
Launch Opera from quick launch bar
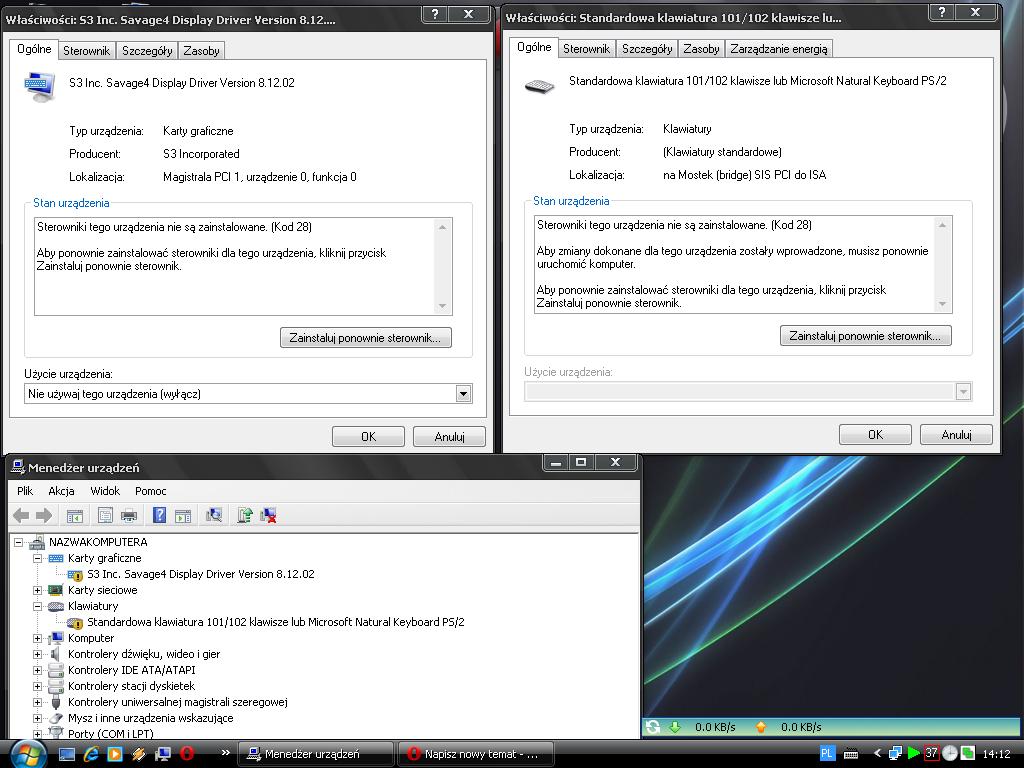click(x=187, y=754)
